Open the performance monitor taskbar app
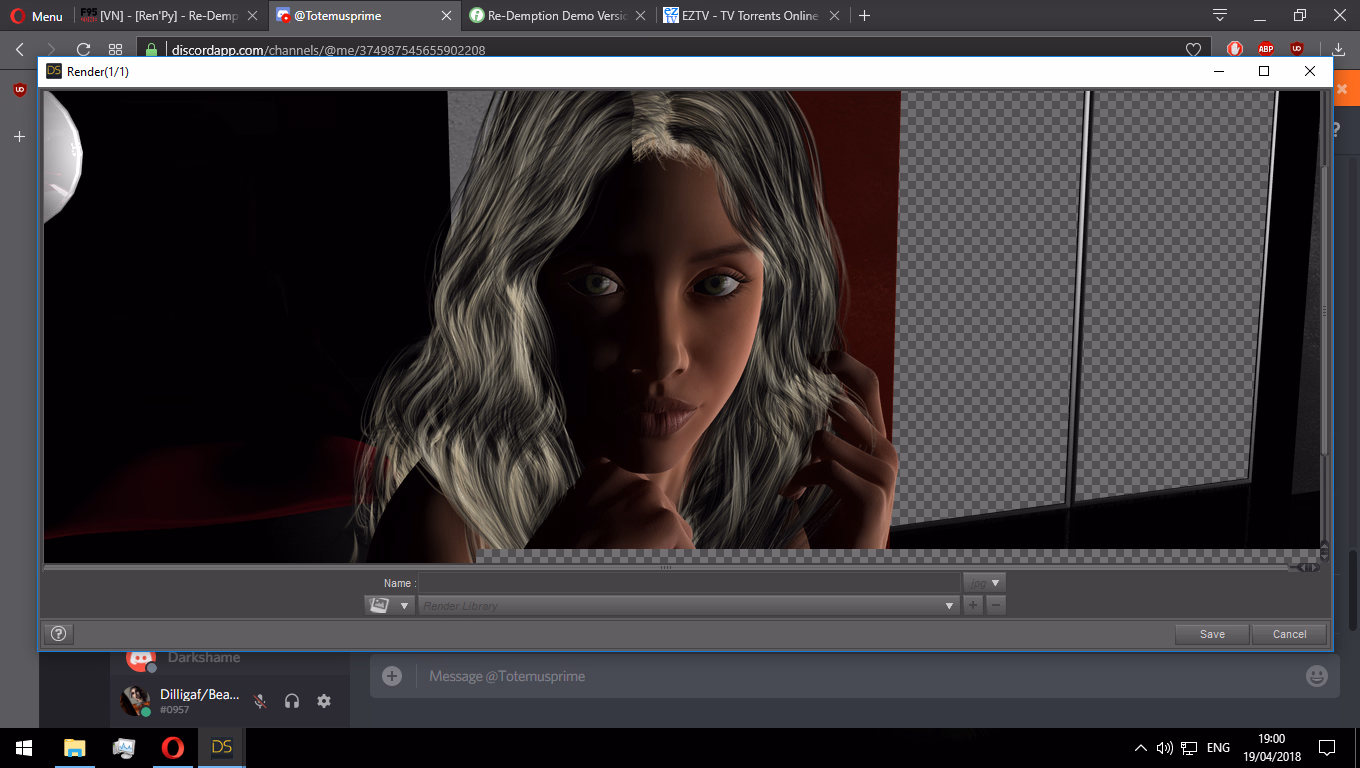Screen dimensions: 1360x768 pos(124,748)
